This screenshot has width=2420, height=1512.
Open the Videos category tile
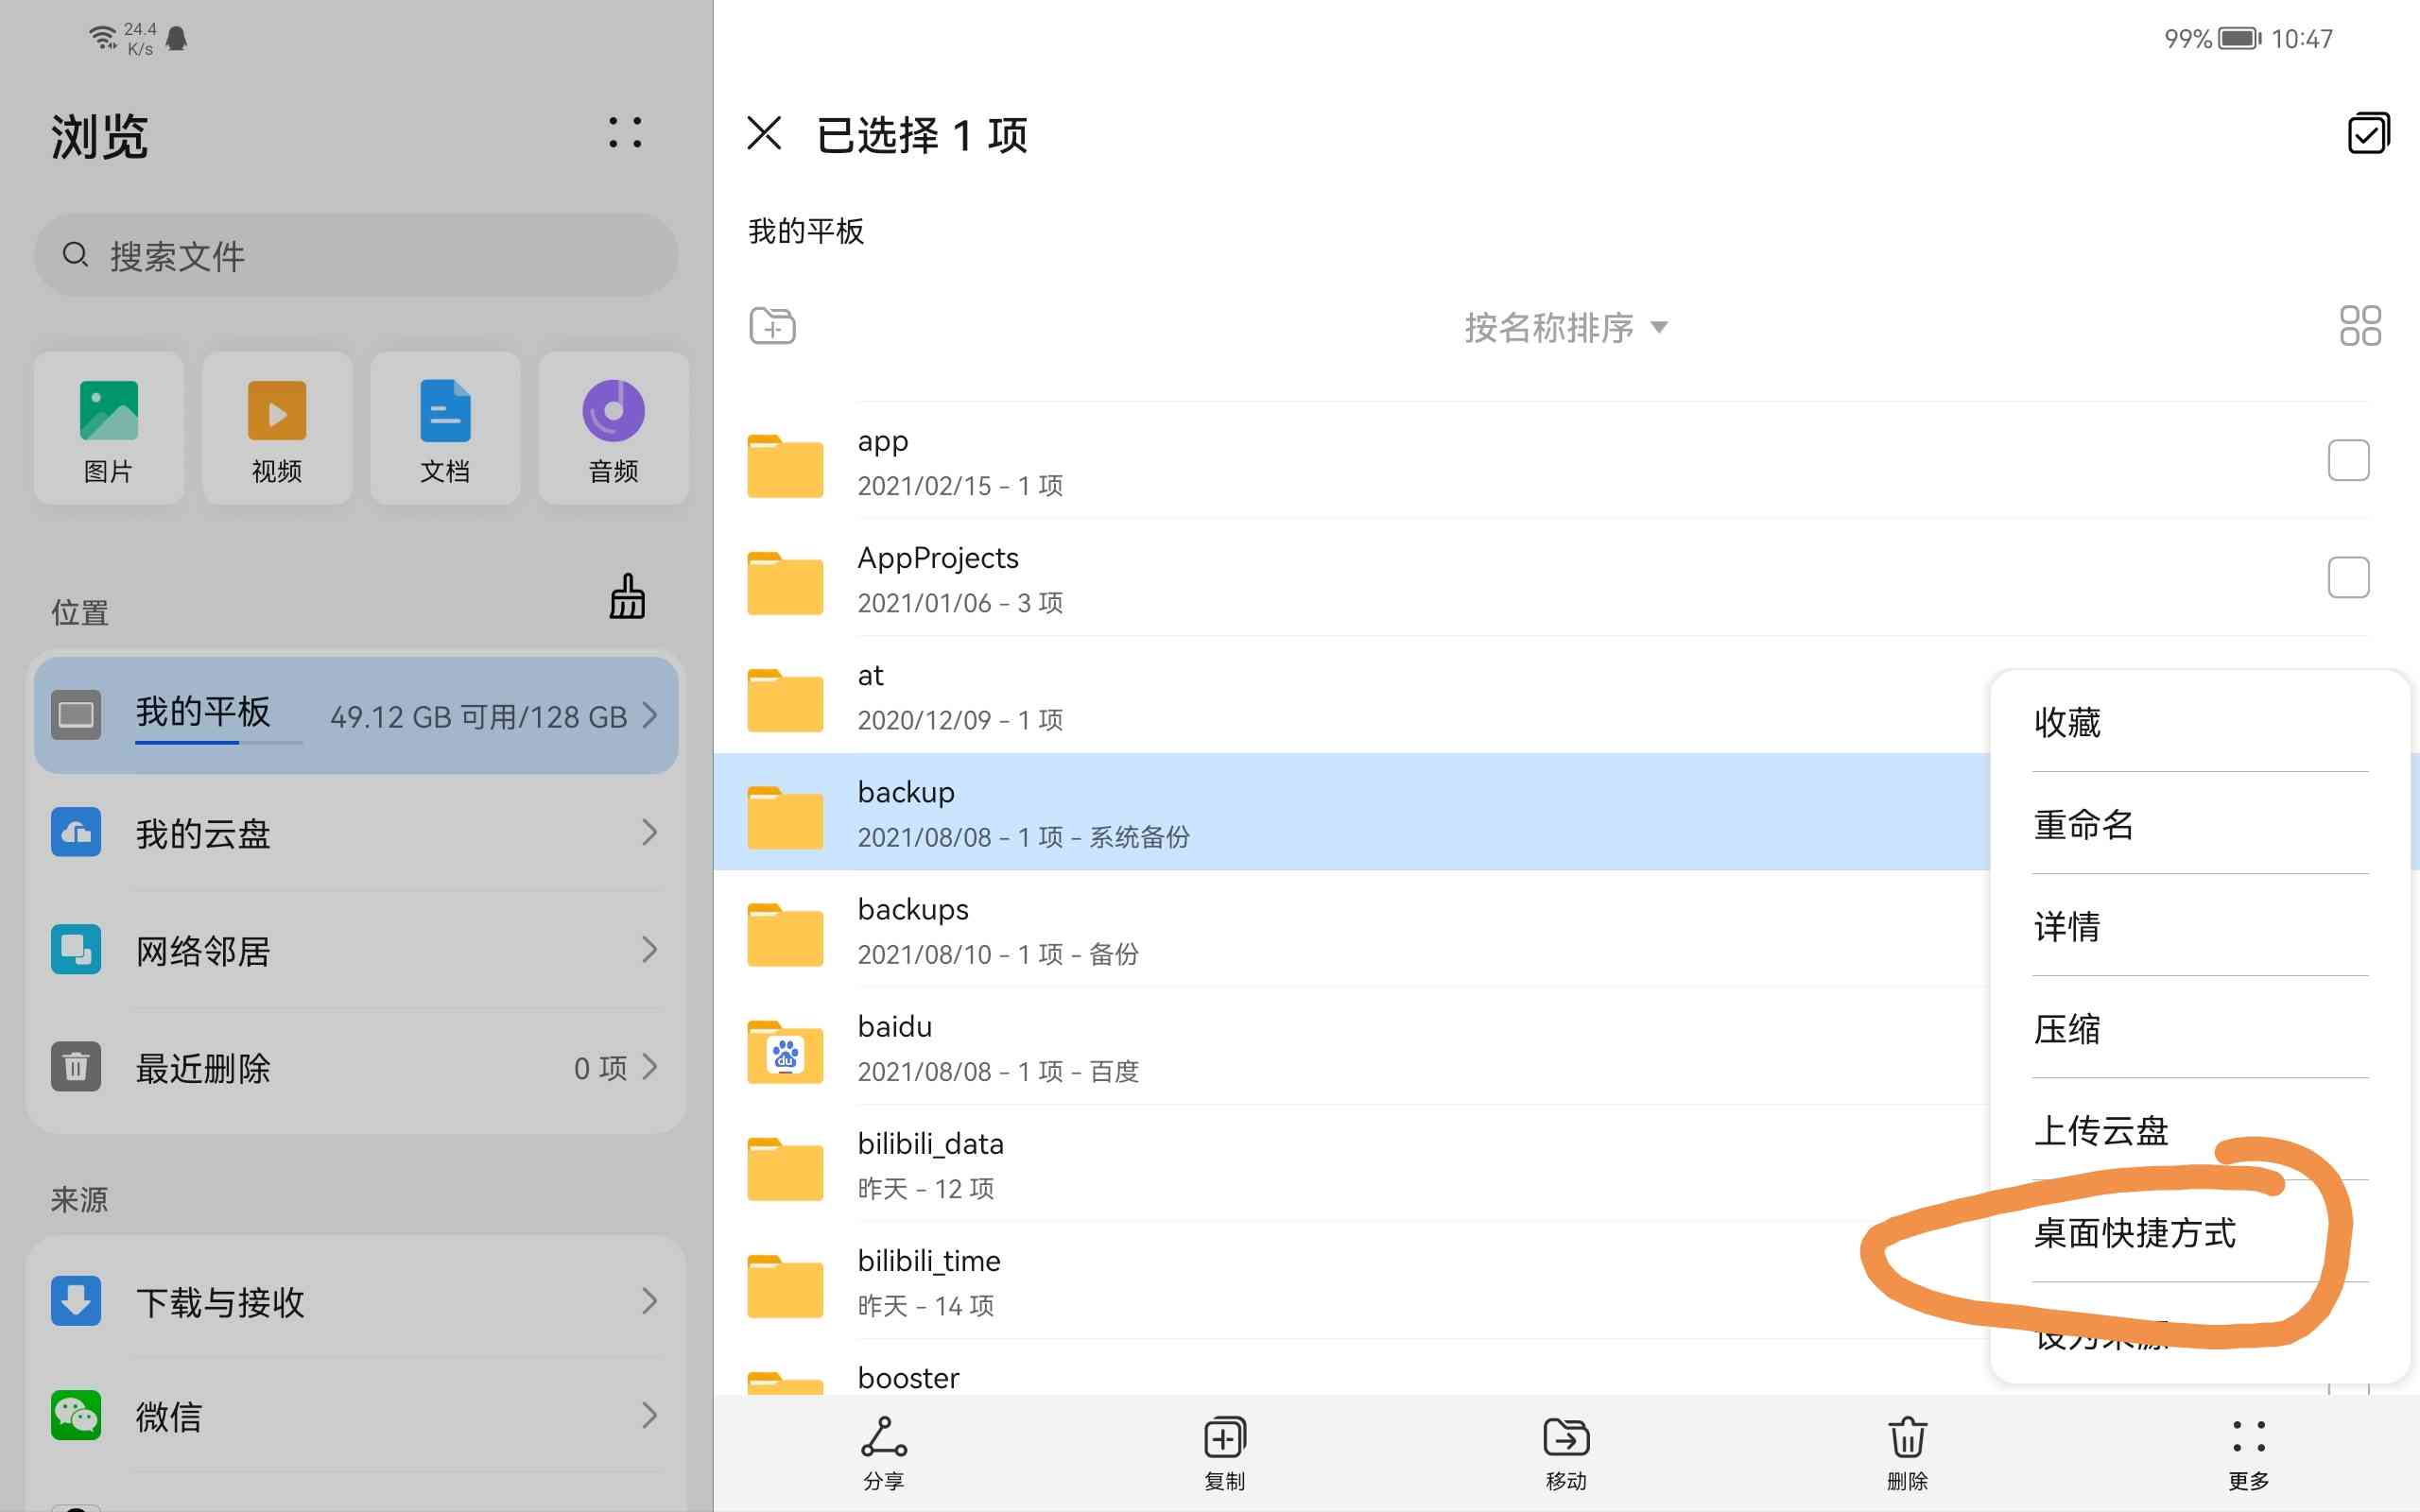tap(277, 428)
